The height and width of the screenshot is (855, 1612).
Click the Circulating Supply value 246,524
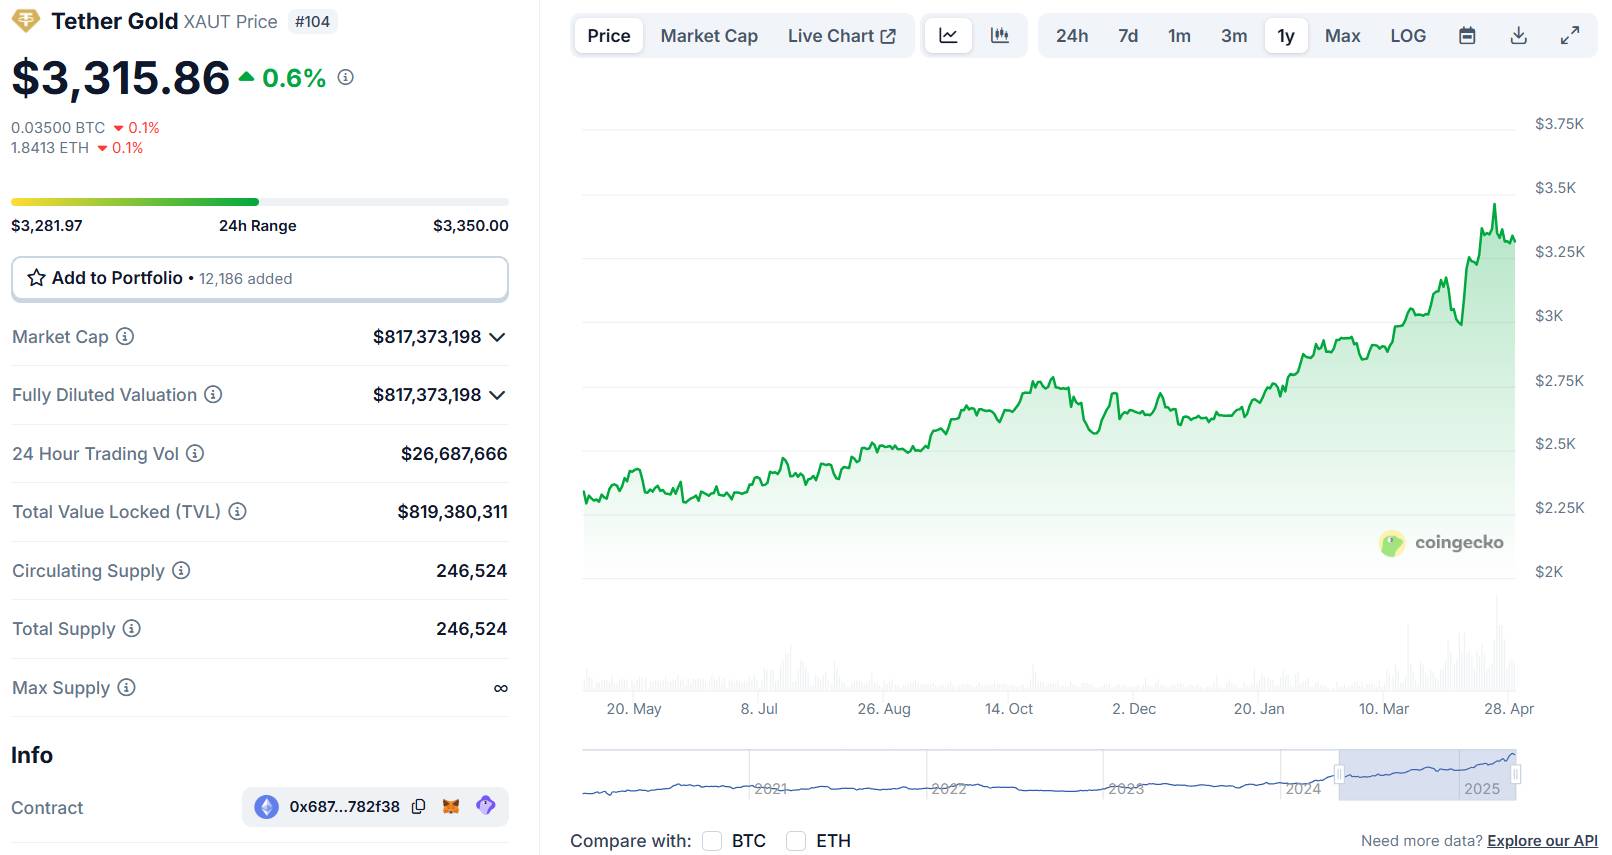[x=472, y=571]
